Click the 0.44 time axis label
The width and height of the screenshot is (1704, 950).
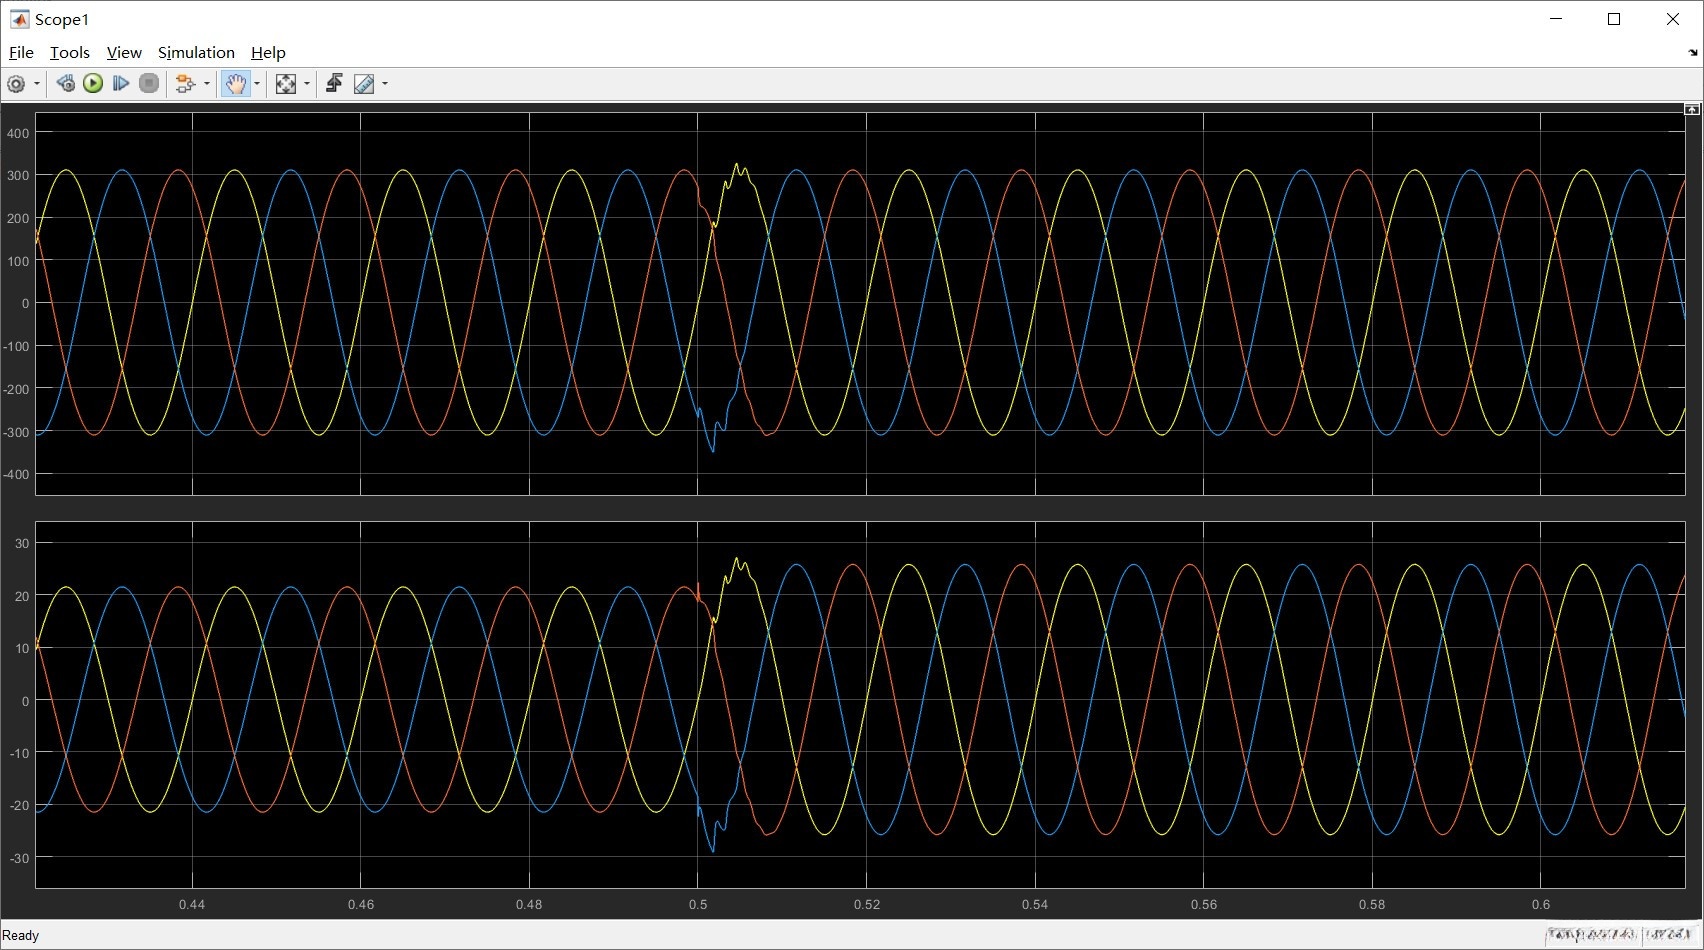click(x=192, y=905)
